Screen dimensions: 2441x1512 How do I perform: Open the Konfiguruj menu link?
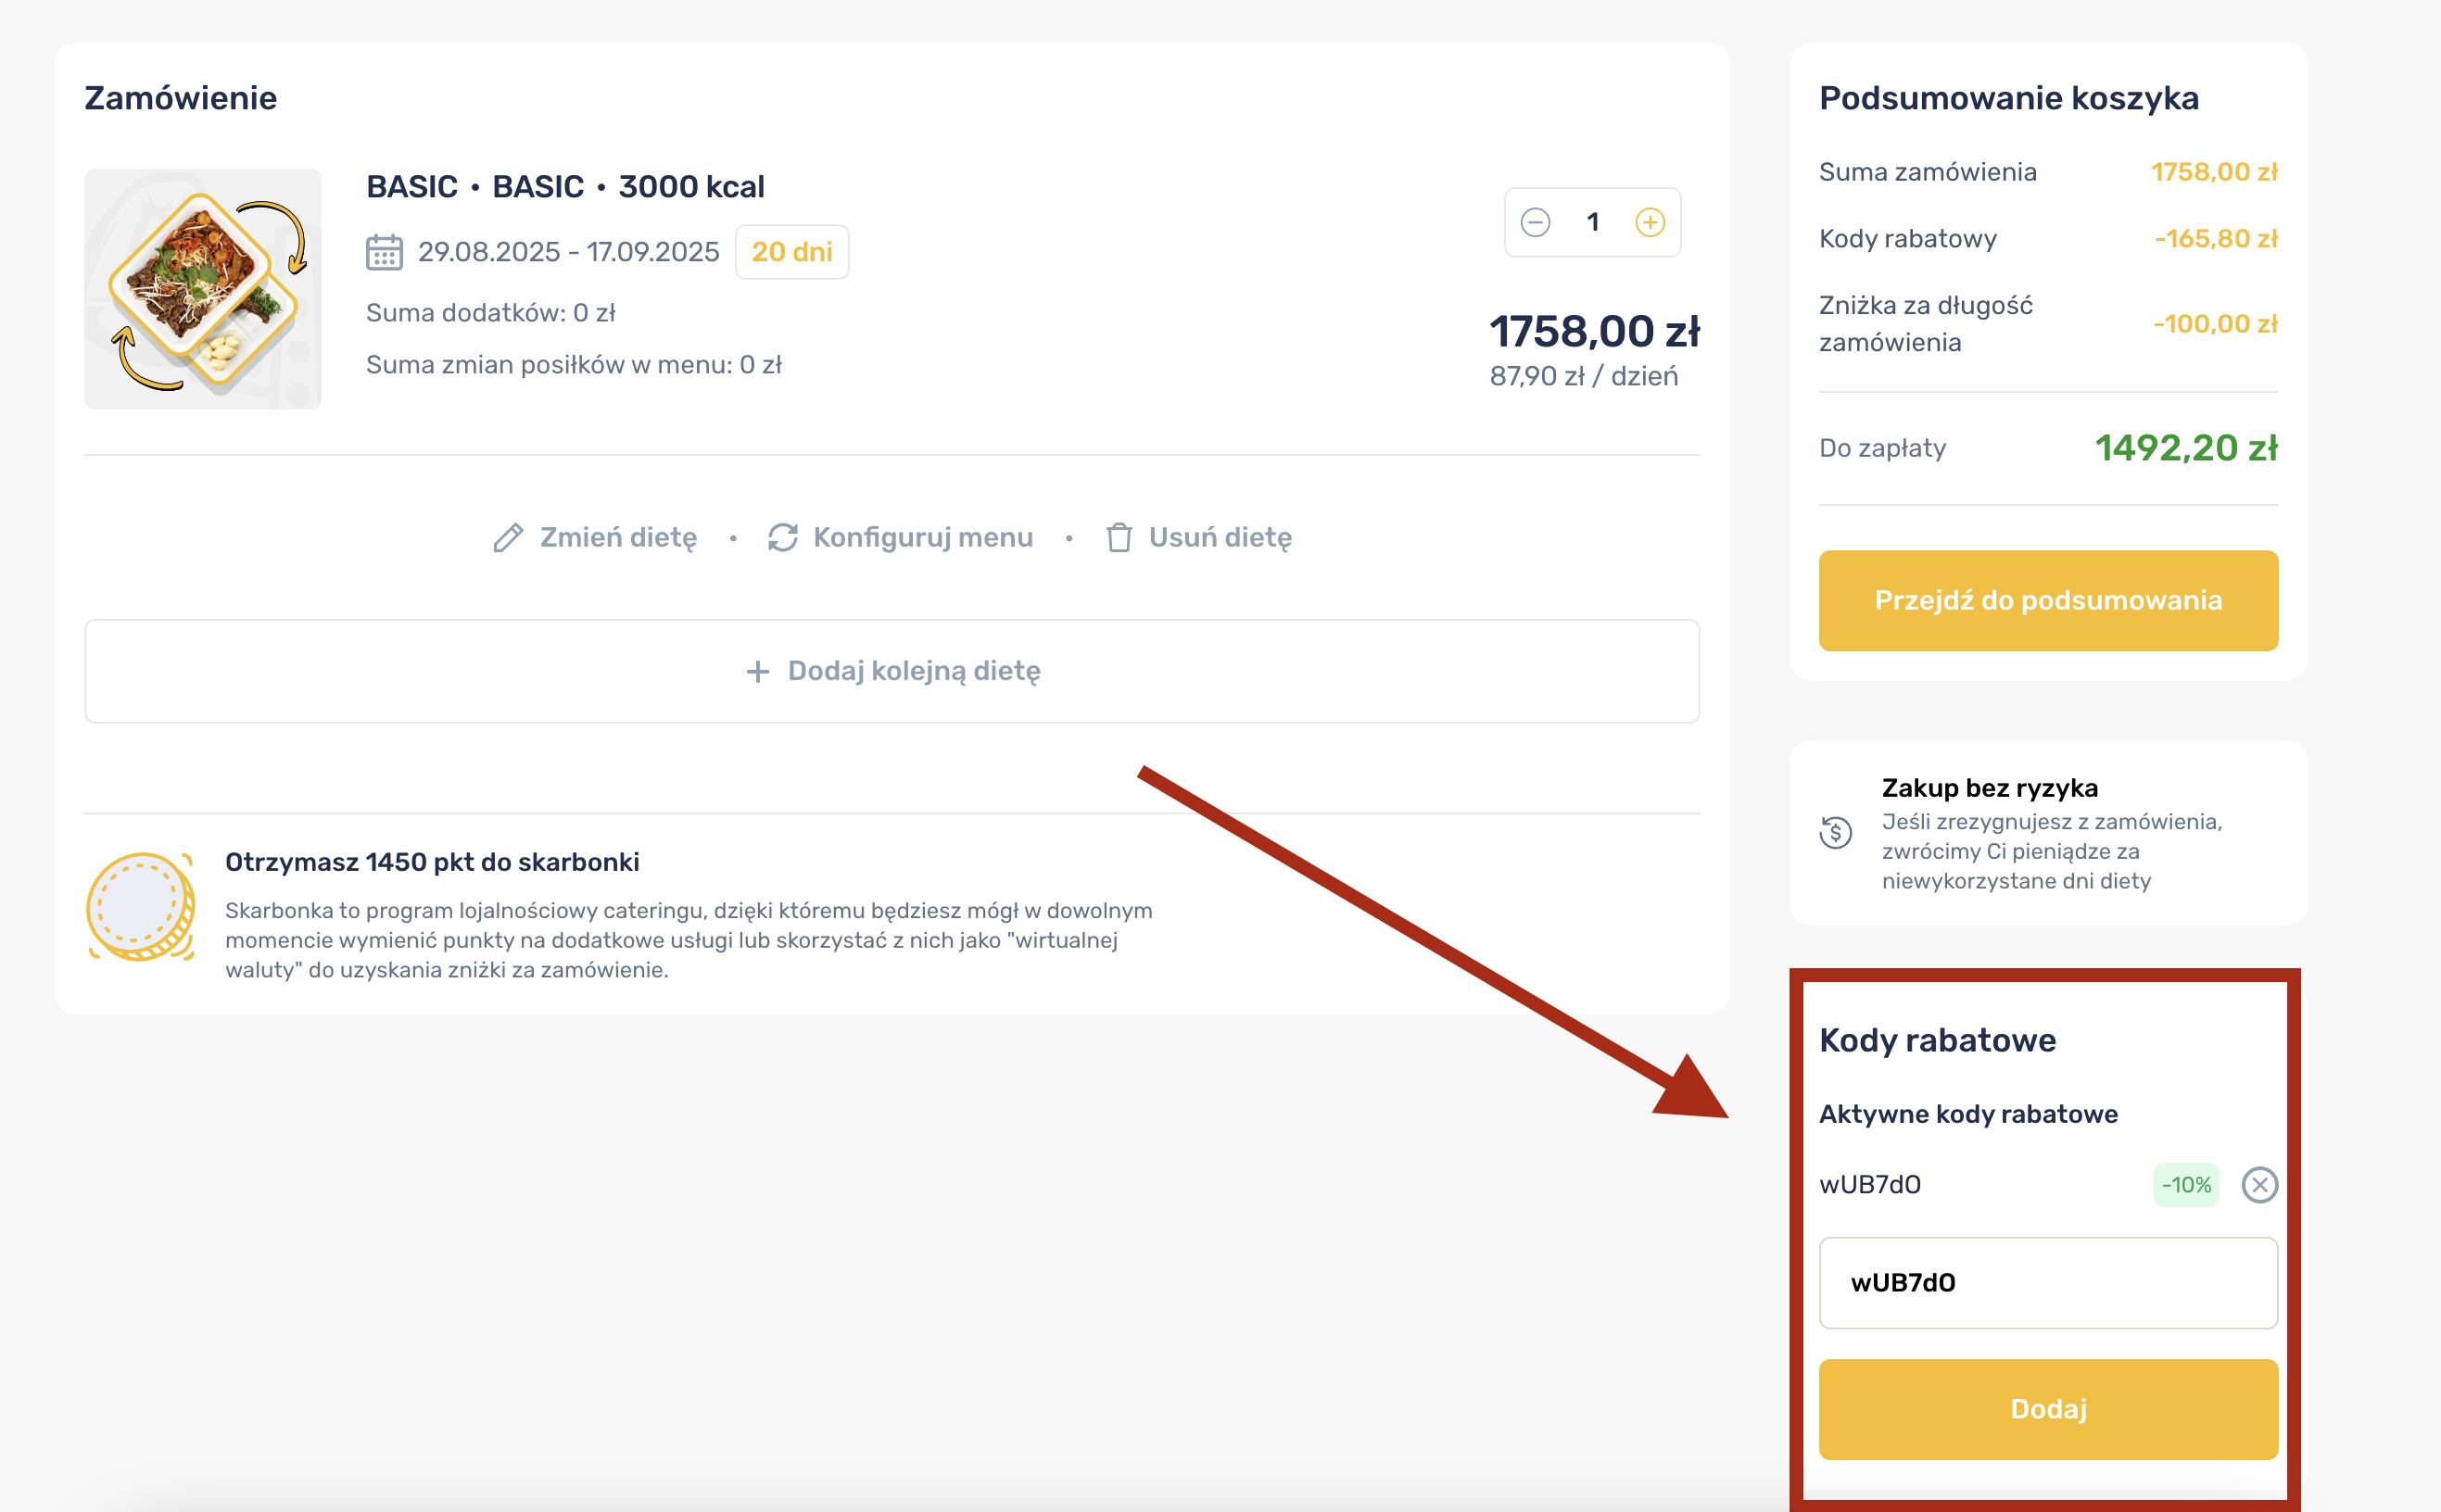(x=922, y=538)
